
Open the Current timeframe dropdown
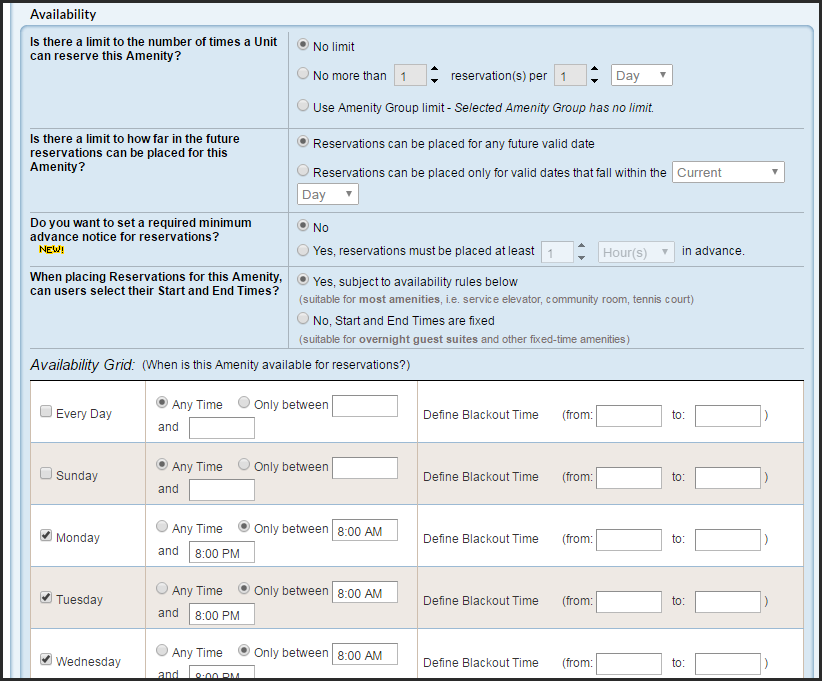click(x=728, y=172)
